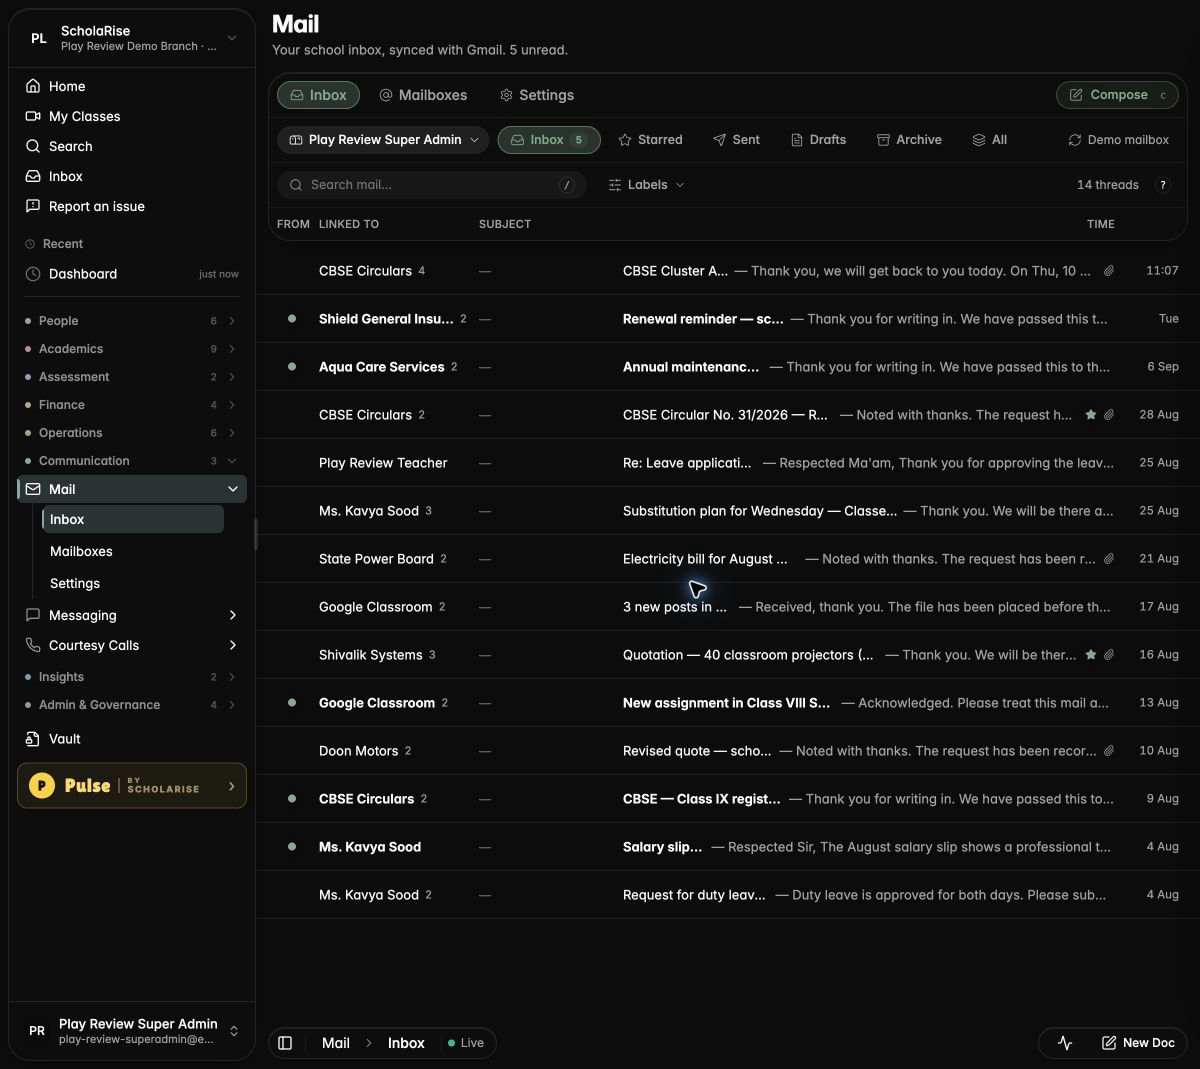The image size is (1200, 1069).
Task: Click the unread dot on Shield General Insurance
Action: tap(292, 319)
